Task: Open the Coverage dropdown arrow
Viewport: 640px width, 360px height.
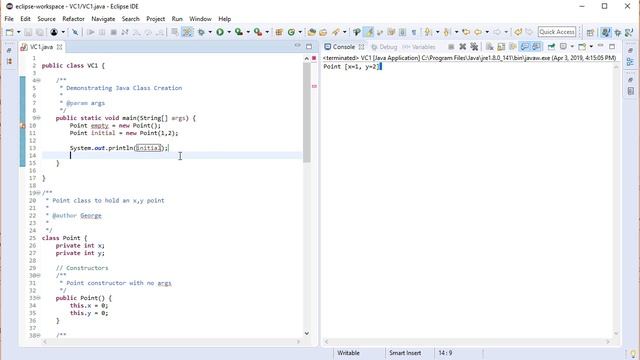Action: point(248,32)
